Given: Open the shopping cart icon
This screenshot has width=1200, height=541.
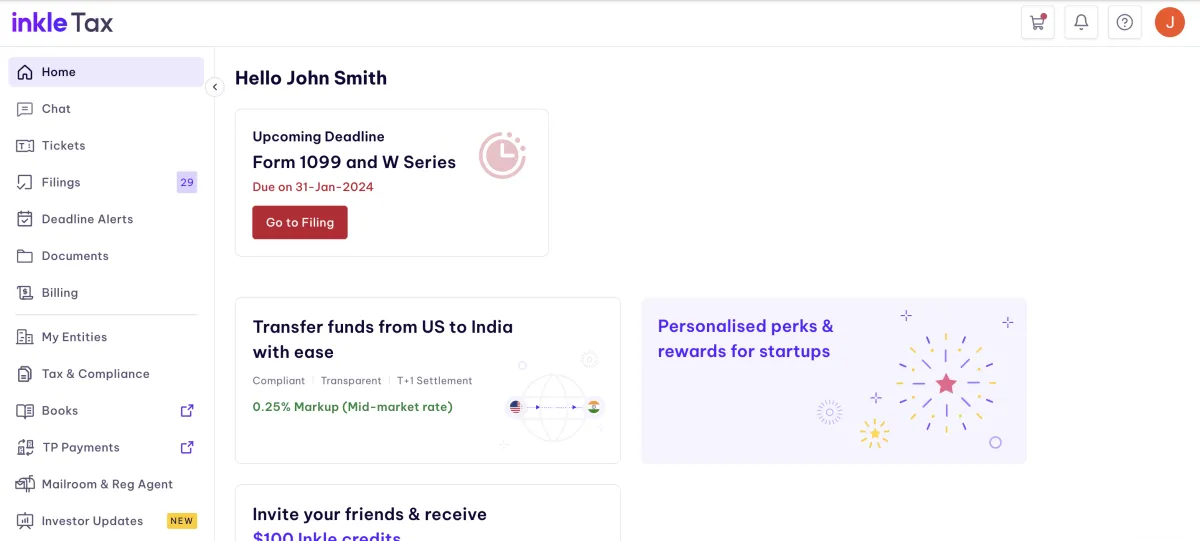Looking at the screenshot, I should tap(1038, 22).
